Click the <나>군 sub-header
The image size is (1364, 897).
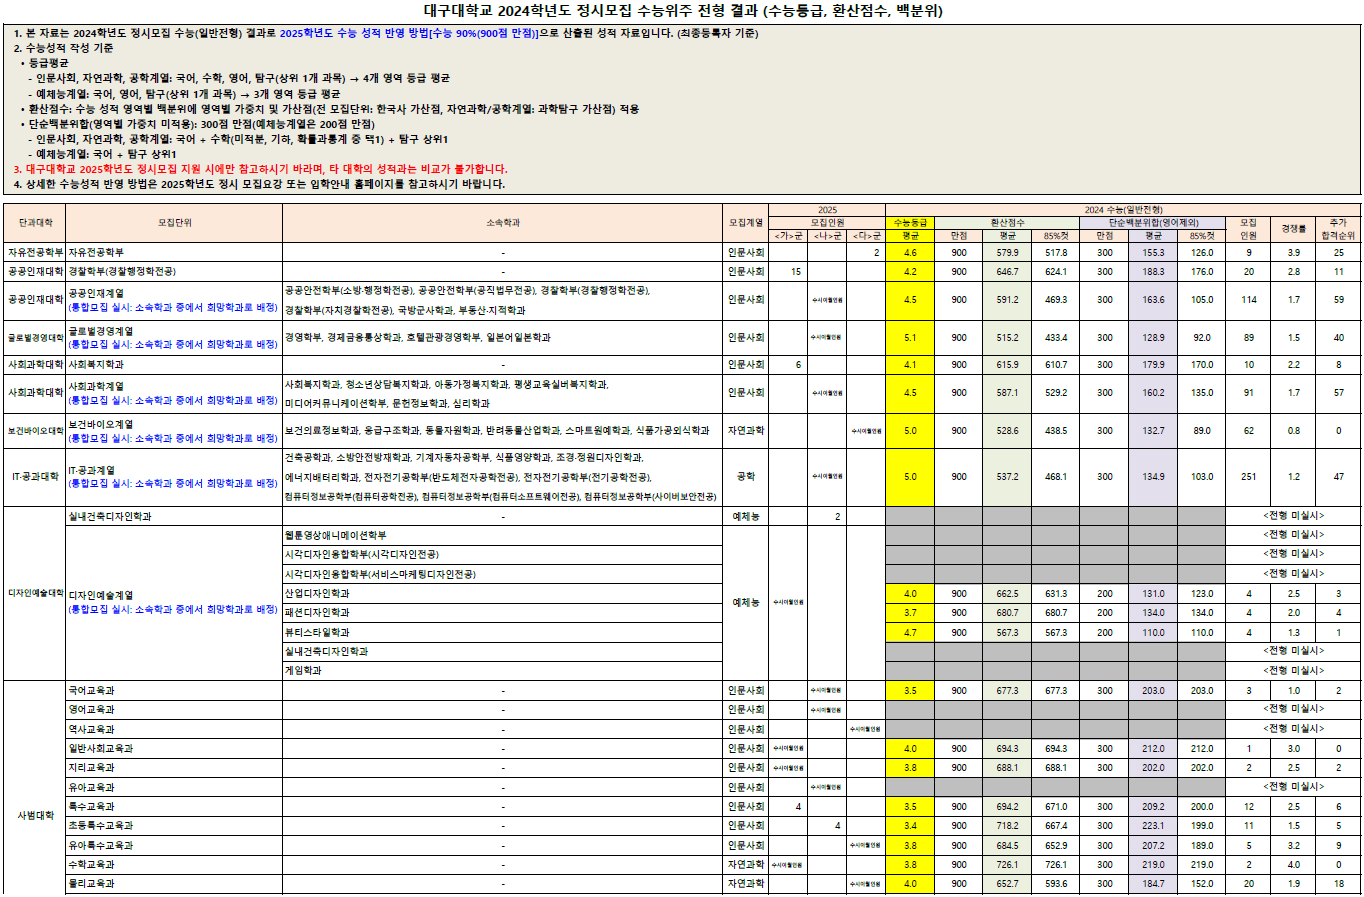pos(827,236)
